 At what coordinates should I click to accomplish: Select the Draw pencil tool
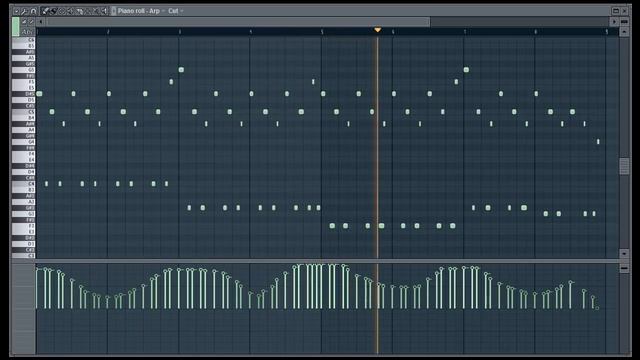pyautogui.click(x=45, y=11)
